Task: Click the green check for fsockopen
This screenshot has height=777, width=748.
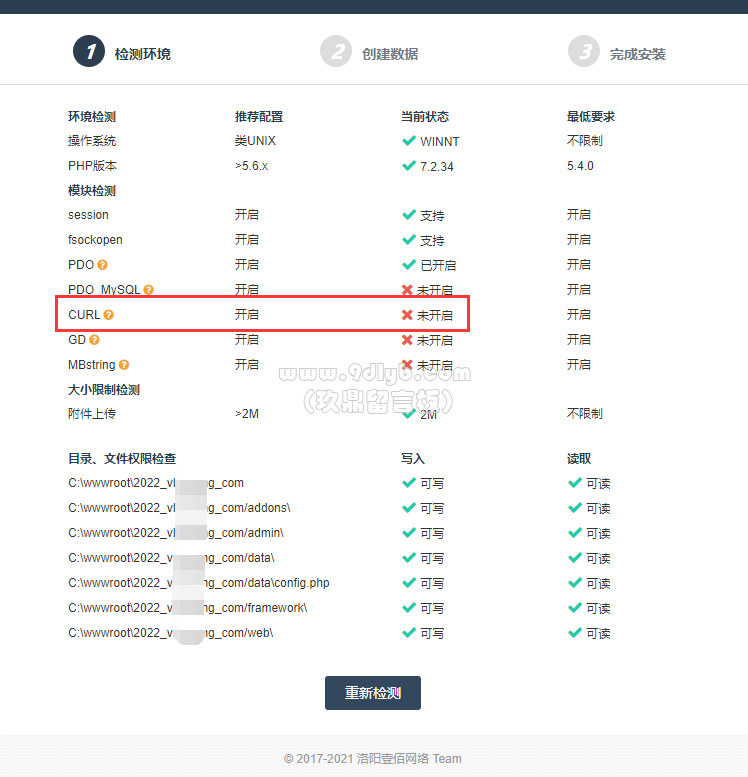Action: click(408, 240)
